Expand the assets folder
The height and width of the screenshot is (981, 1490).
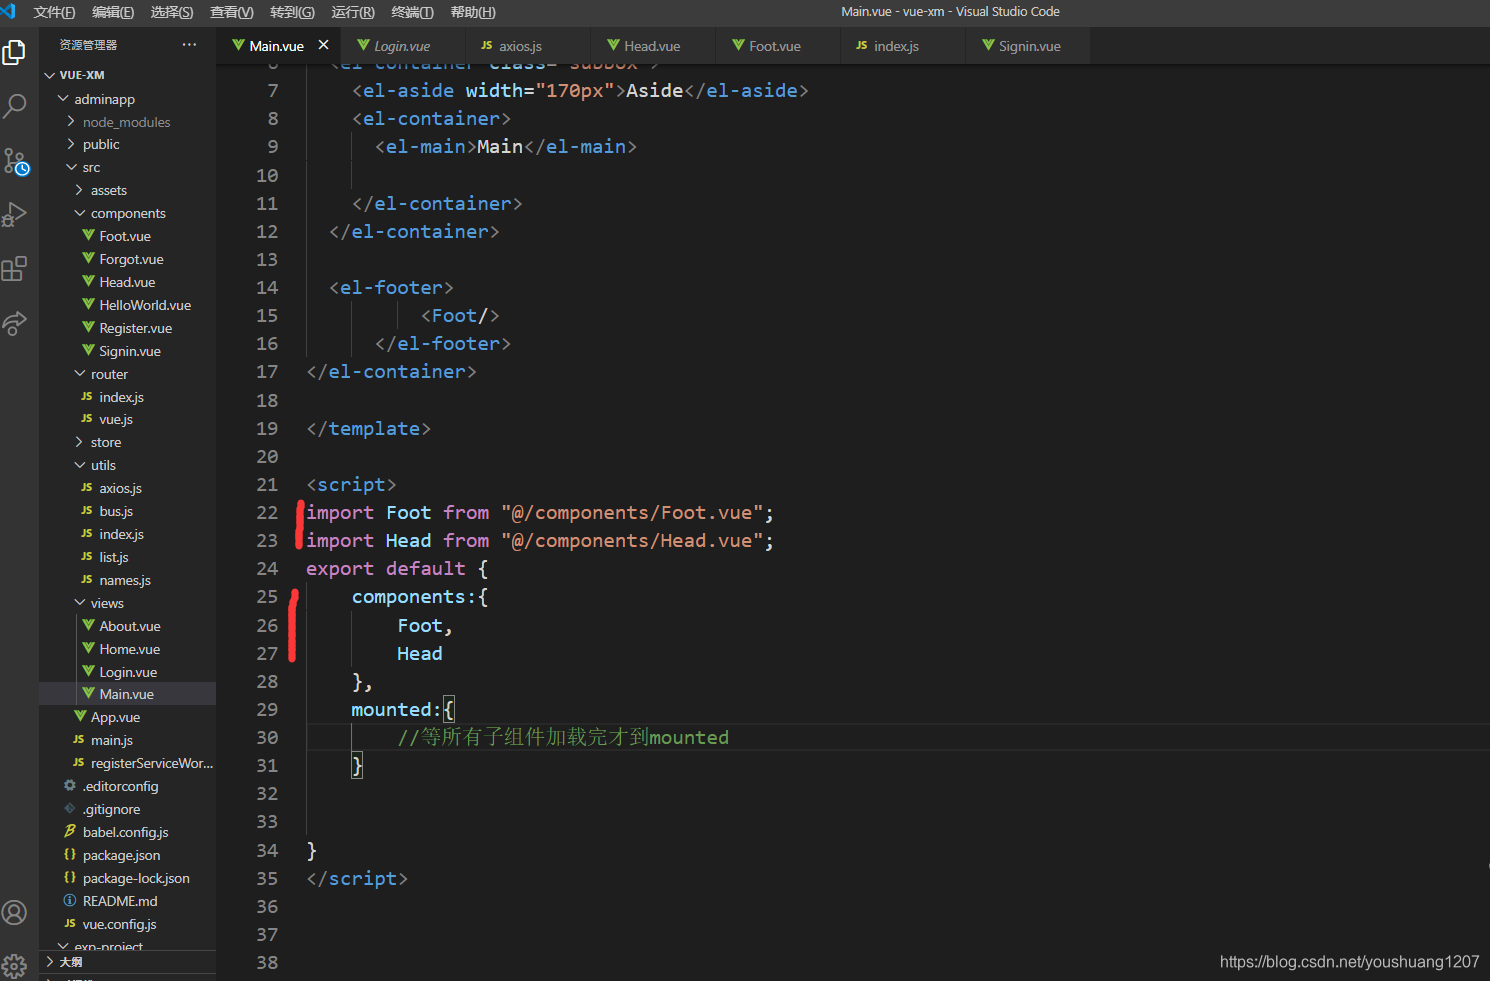pos(127,190)
